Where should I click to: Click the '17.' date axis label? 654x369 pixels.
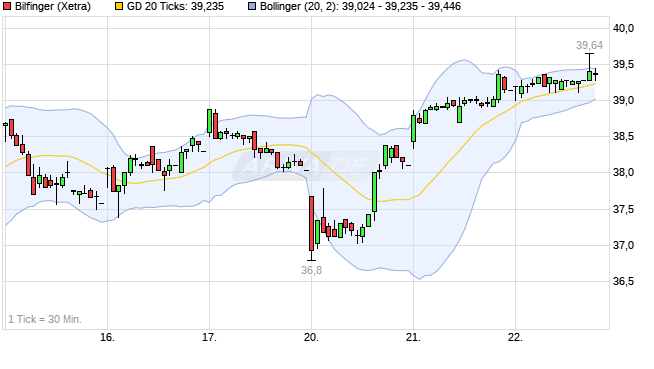pos(209,337)
